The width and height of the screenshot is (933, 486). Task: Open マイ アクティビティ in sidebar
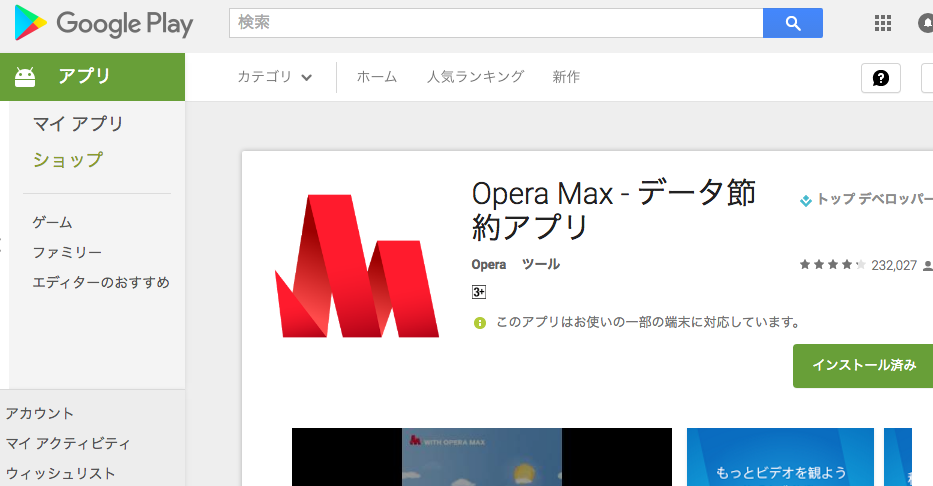[x=68, y=443]
